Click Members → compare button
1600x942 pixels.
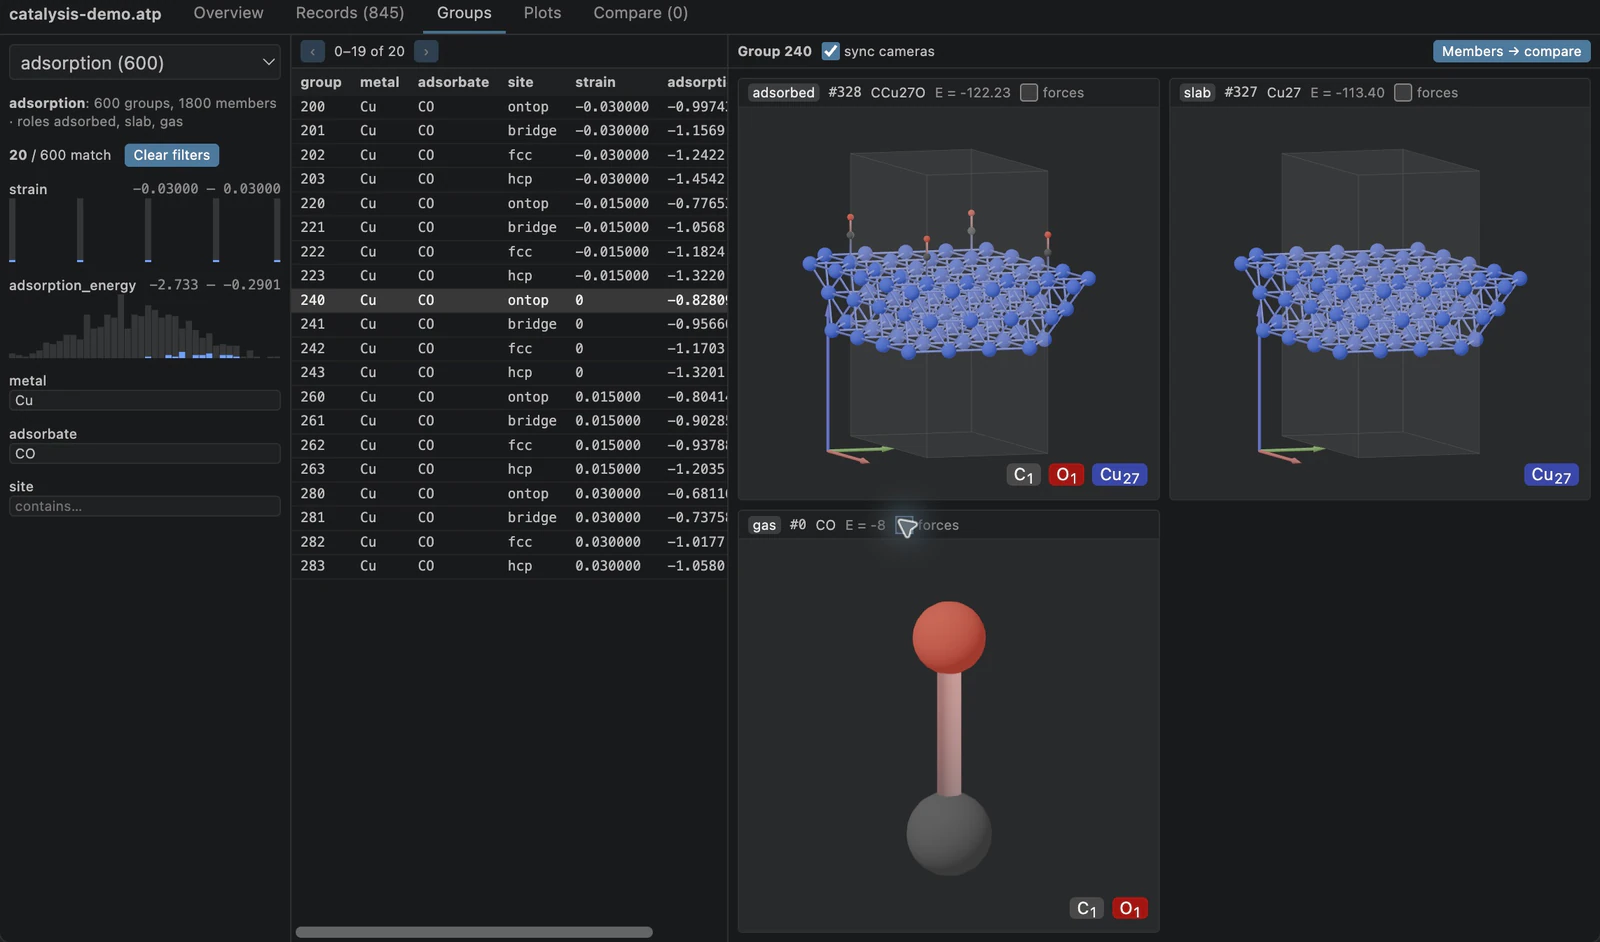point(1511,51)
